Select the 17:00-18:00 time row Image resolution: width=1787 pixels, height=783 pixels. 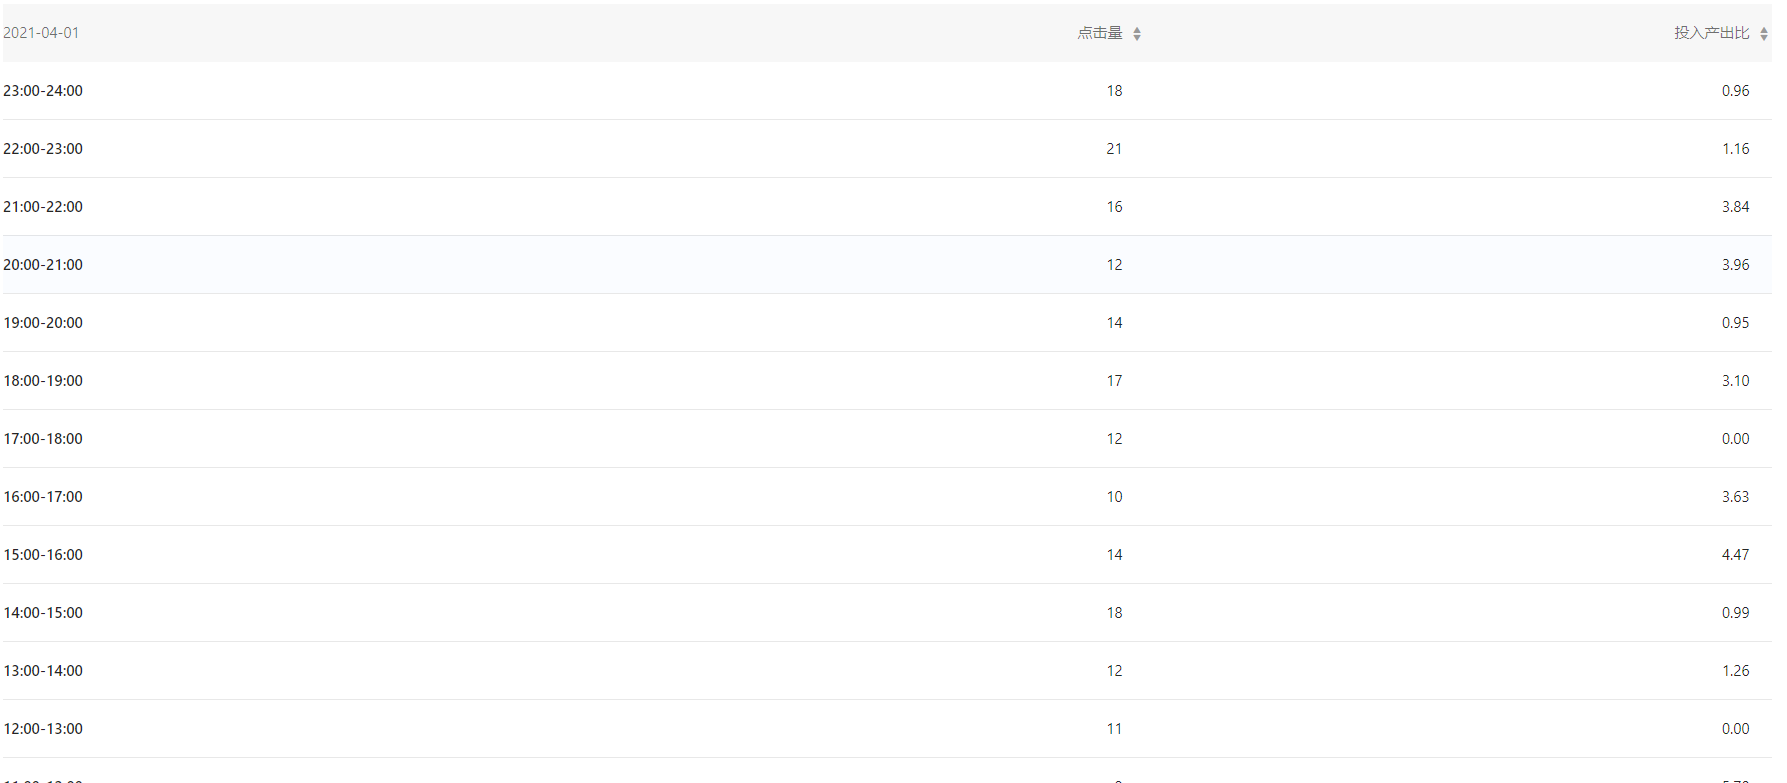(x=887, y=439)
